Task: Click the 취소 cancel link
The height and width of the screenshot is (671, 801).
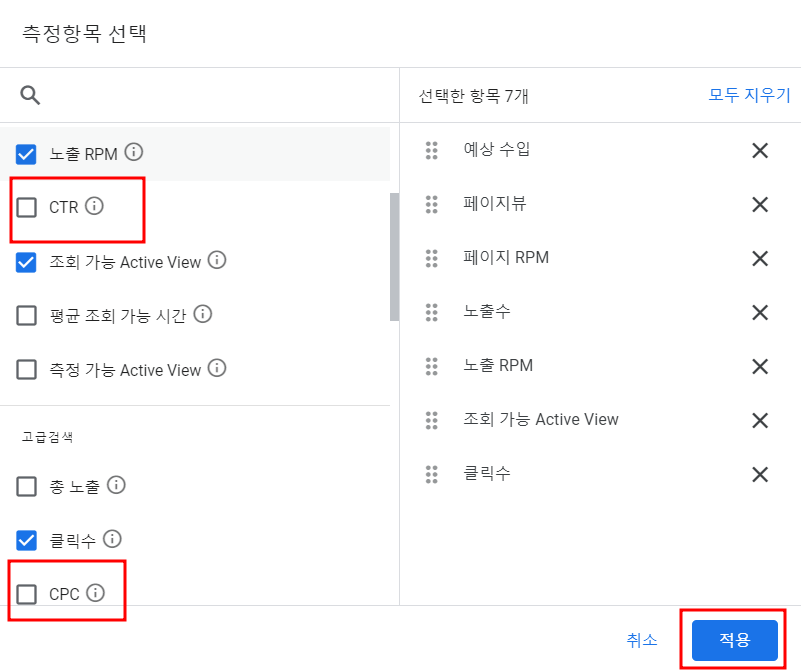Action: coord(642,640)
